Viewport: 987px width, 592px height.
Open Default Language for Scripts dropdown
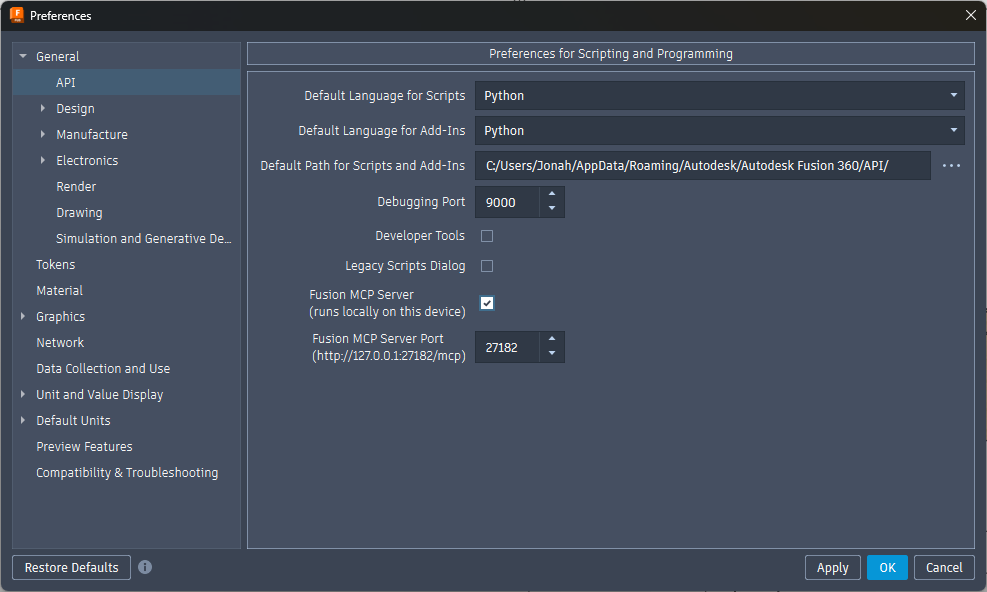[719, 96]
